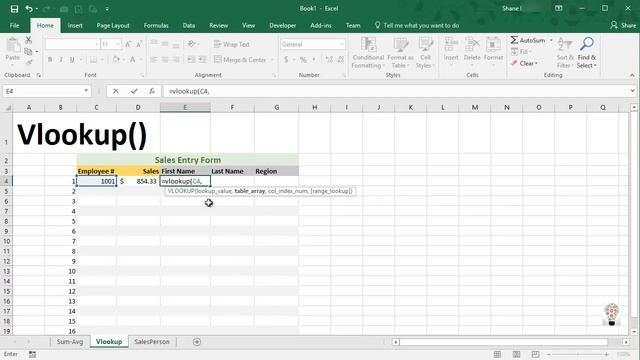Switch to Page Break Preview icon
640x360 pixels.
[x=535, y=354]
